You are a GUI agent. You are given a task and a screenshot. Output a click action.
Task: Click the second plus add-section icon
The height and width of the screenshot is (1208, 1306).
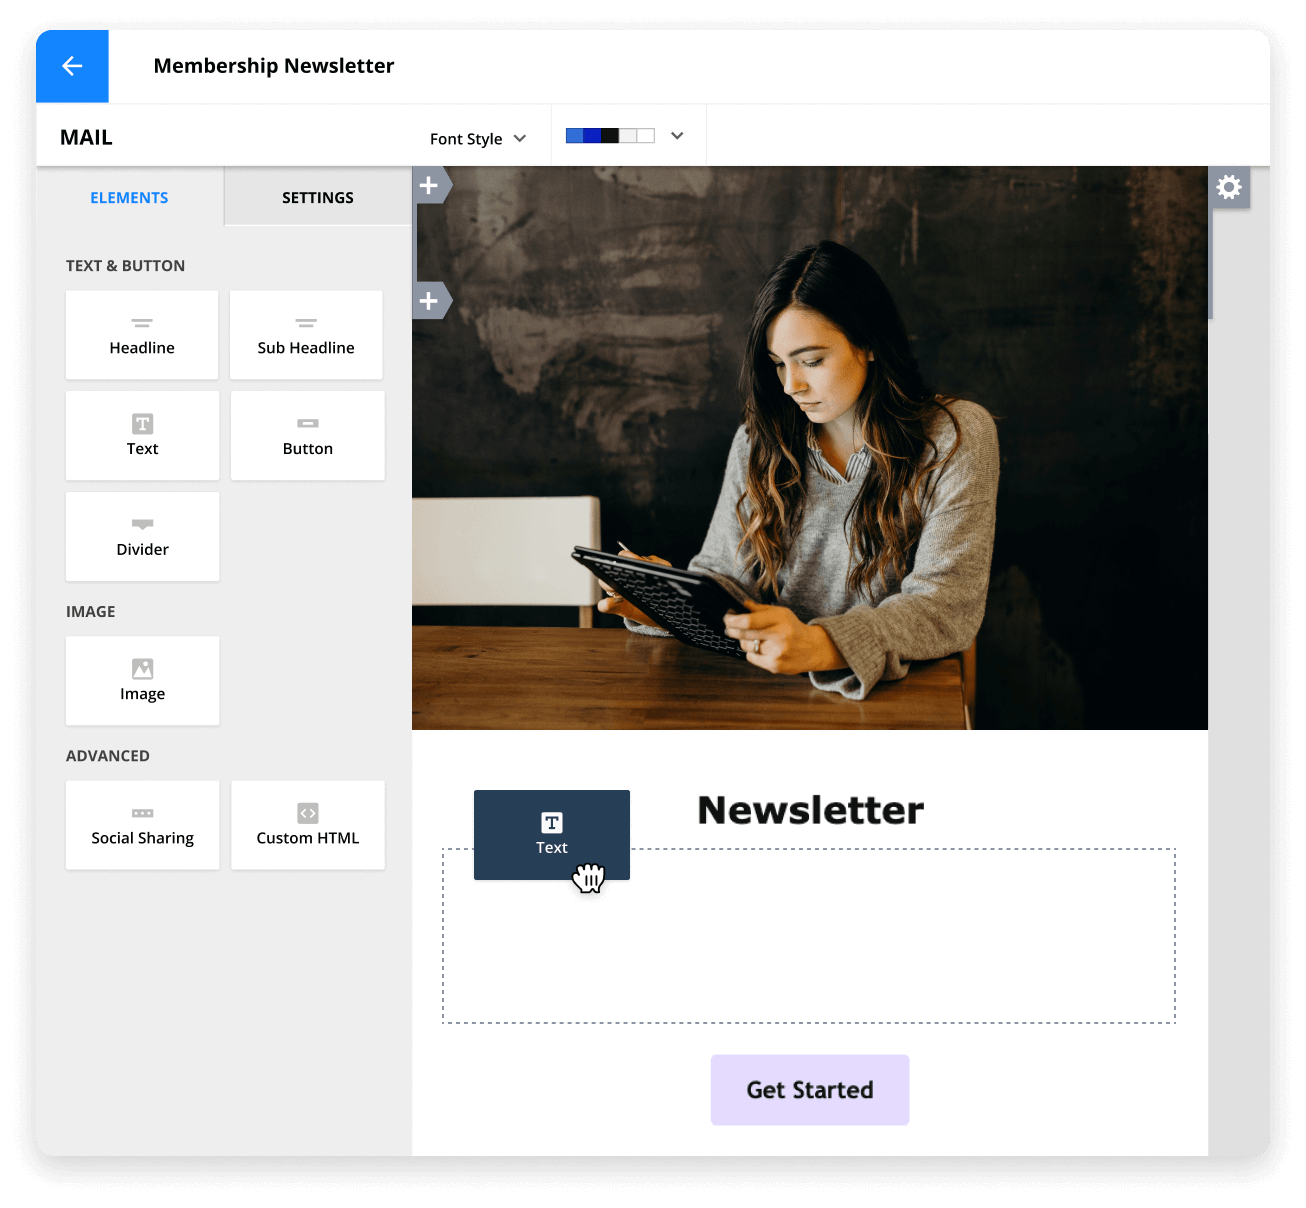click(x=429, y=301)
